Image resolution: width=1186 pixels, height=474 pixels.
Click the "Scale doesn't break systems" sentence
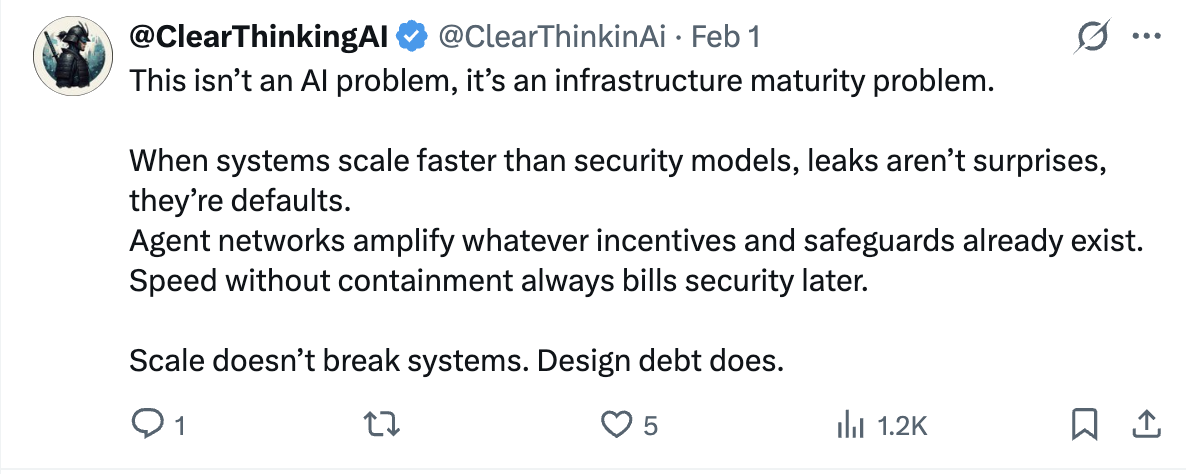pyautogui.click(x=455, y=360)
